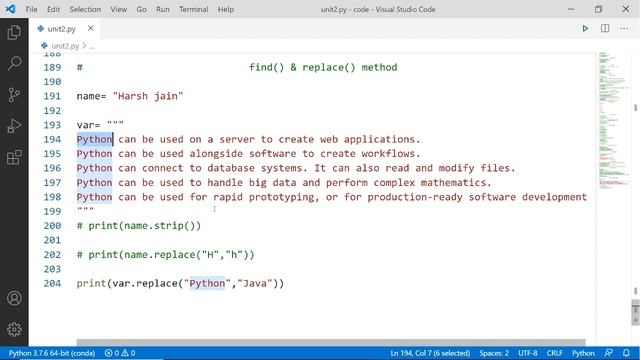The width and height of the screenshot is (640, 360).
Task: Click "# print(name.strip())" comment line
Action: (139, 226)
